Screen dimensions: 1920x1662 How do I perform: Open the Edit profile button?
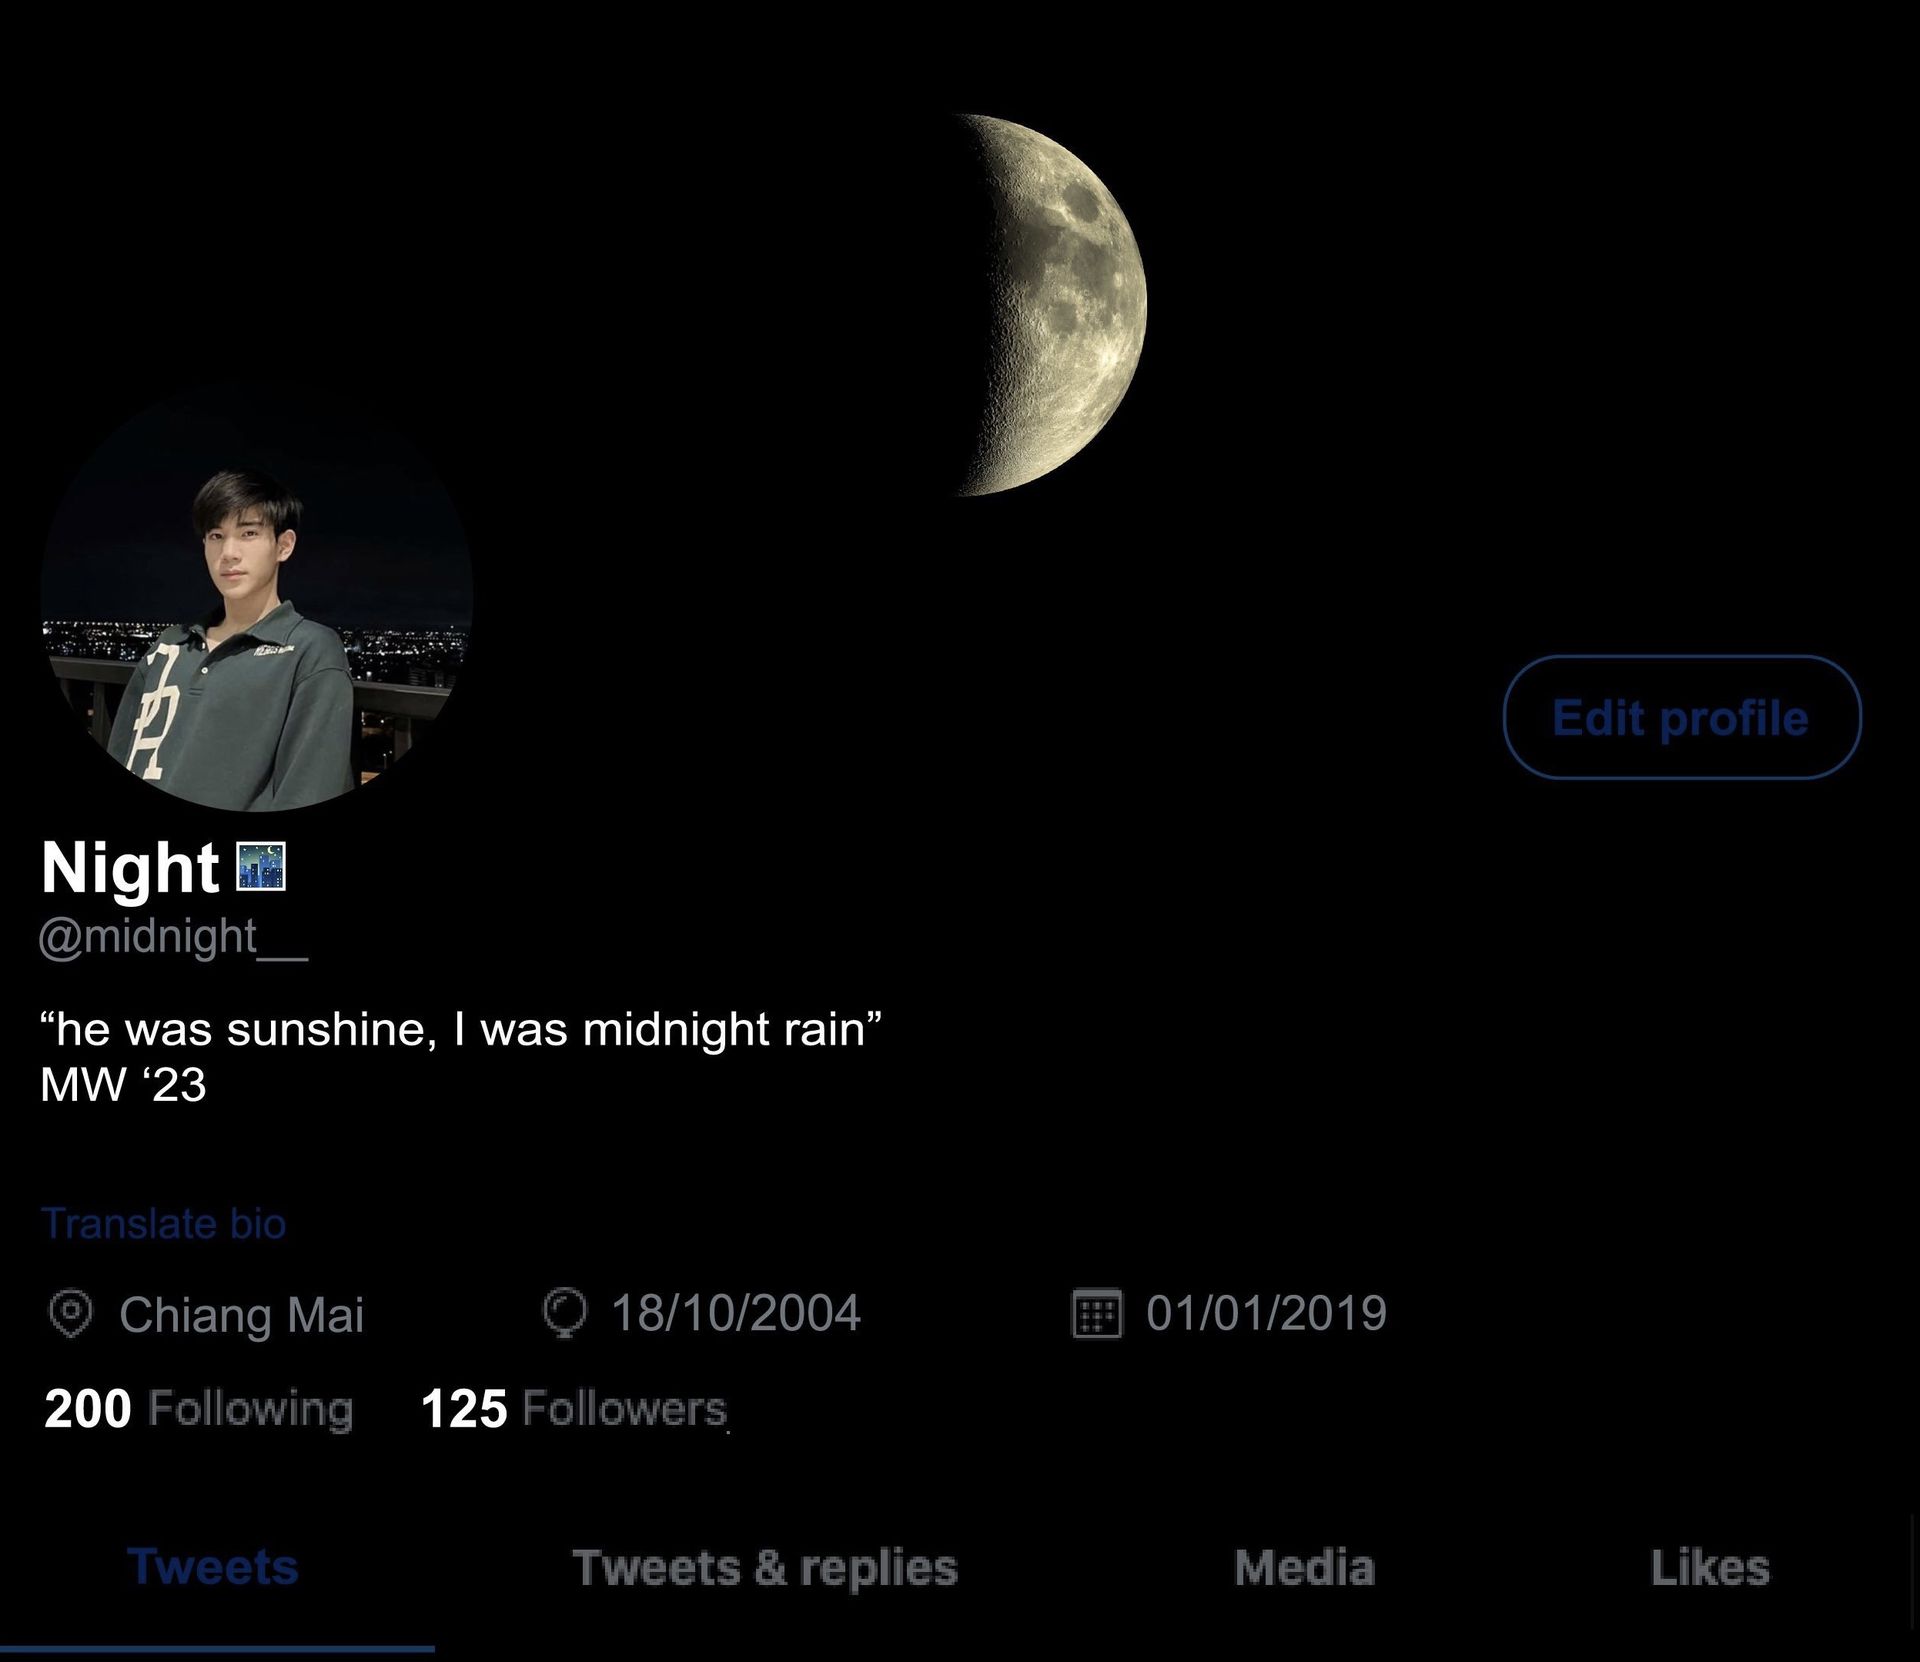pyautogui.click(x=1682, y=717)
